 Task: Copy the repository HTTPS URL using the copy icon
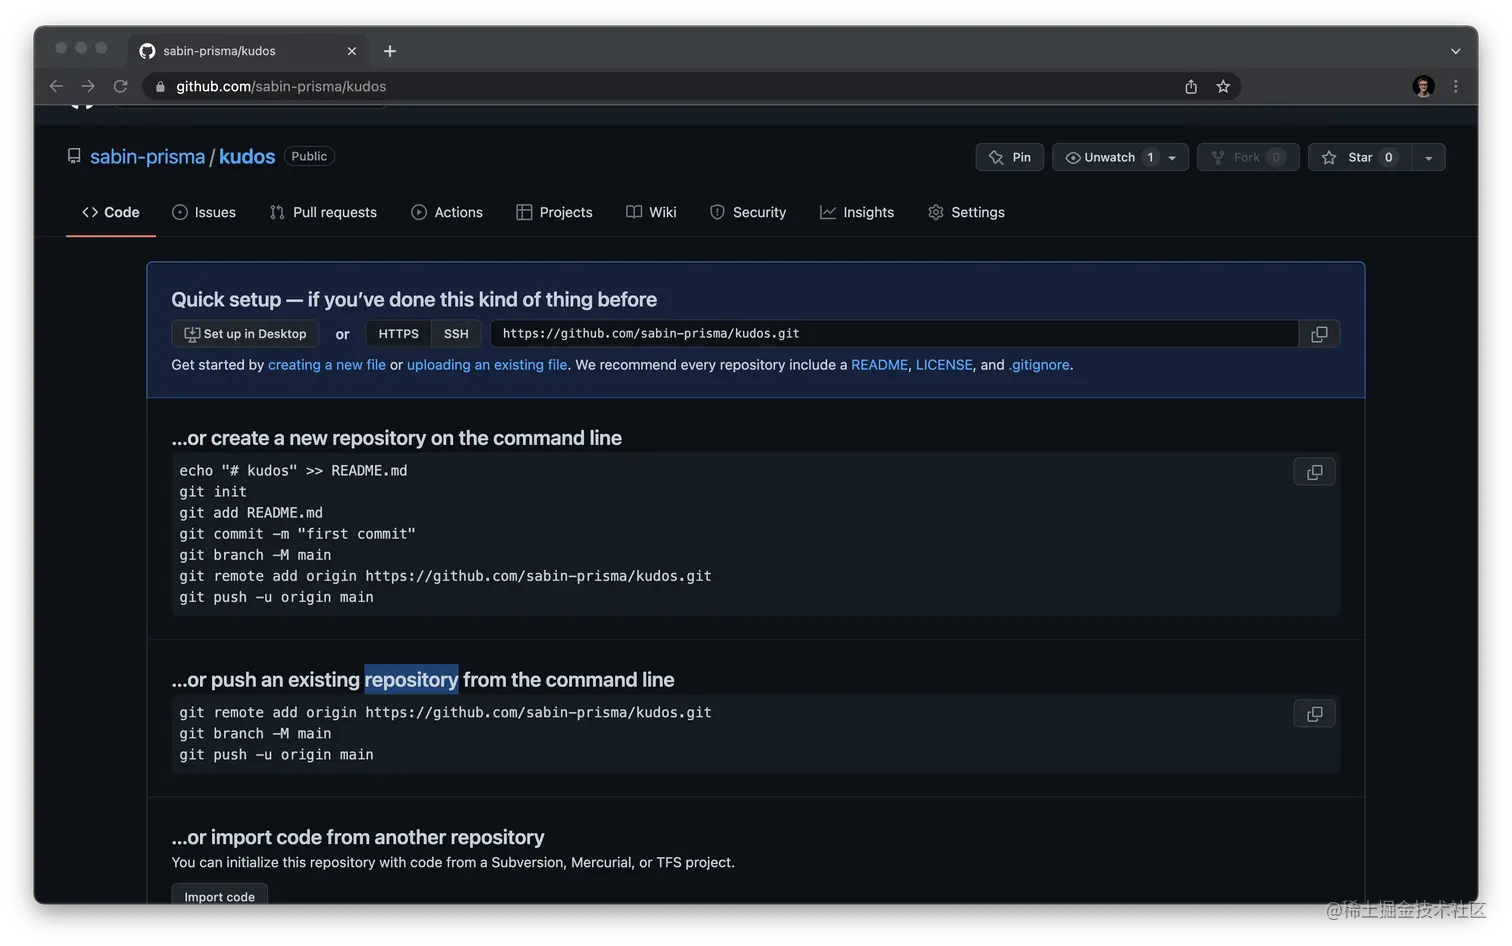click(x=1318, y=333)
